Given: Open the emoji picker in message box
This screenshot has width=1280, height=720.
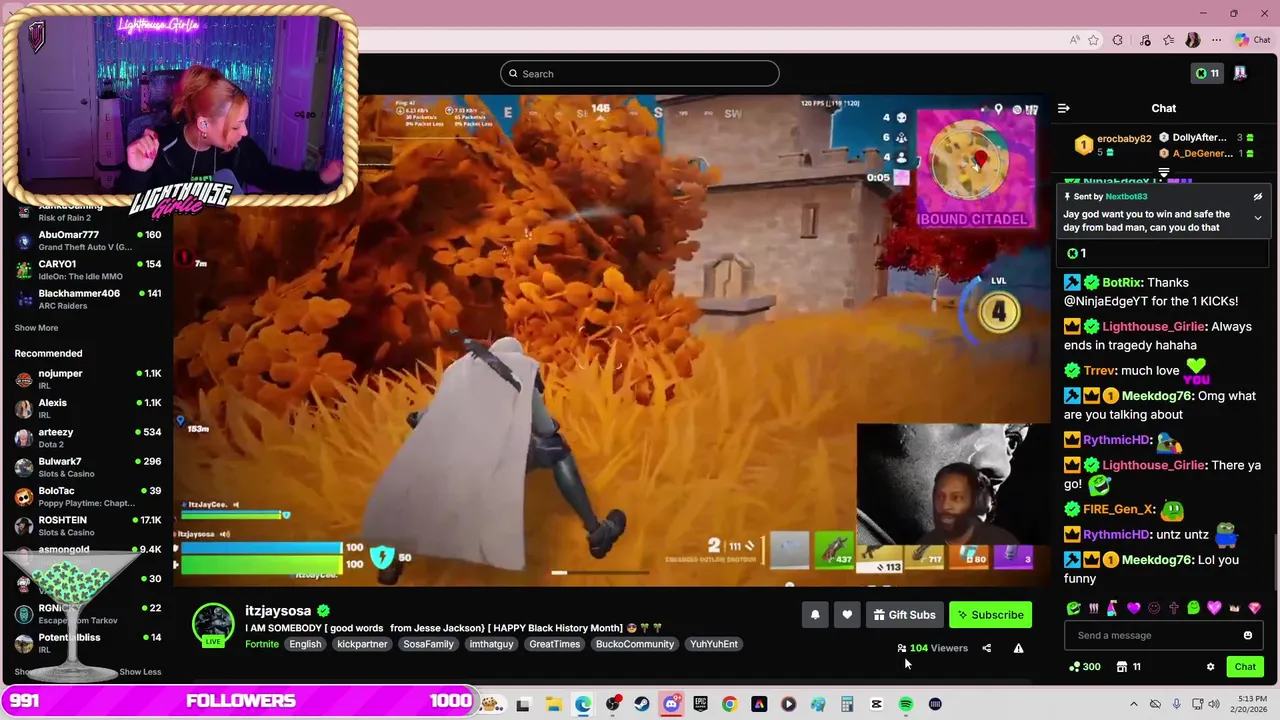Looking at the screenshot, I should coord(1247,635).
